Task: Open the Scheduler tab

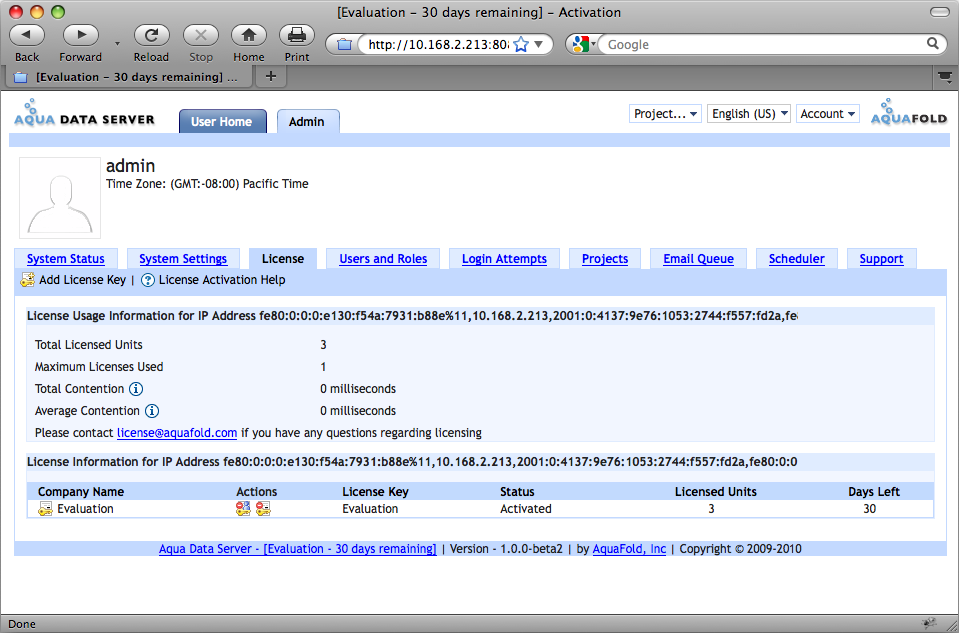Action: coord(796,259)
